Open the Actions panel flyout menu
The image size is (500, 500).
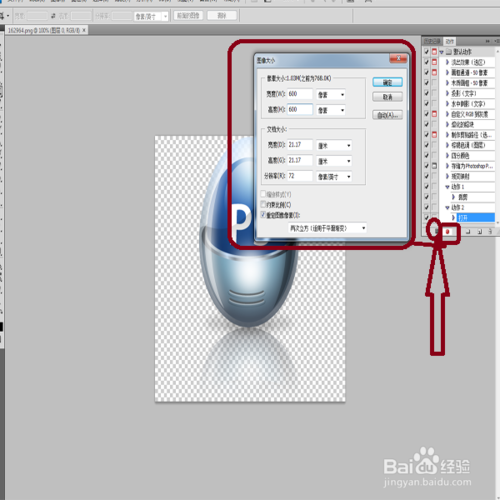click(497, 41)
